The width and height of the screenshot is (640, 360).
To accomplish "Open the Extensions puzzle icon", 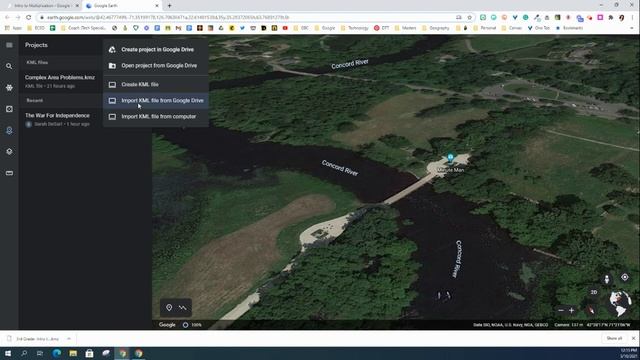I will pos(611,18).
